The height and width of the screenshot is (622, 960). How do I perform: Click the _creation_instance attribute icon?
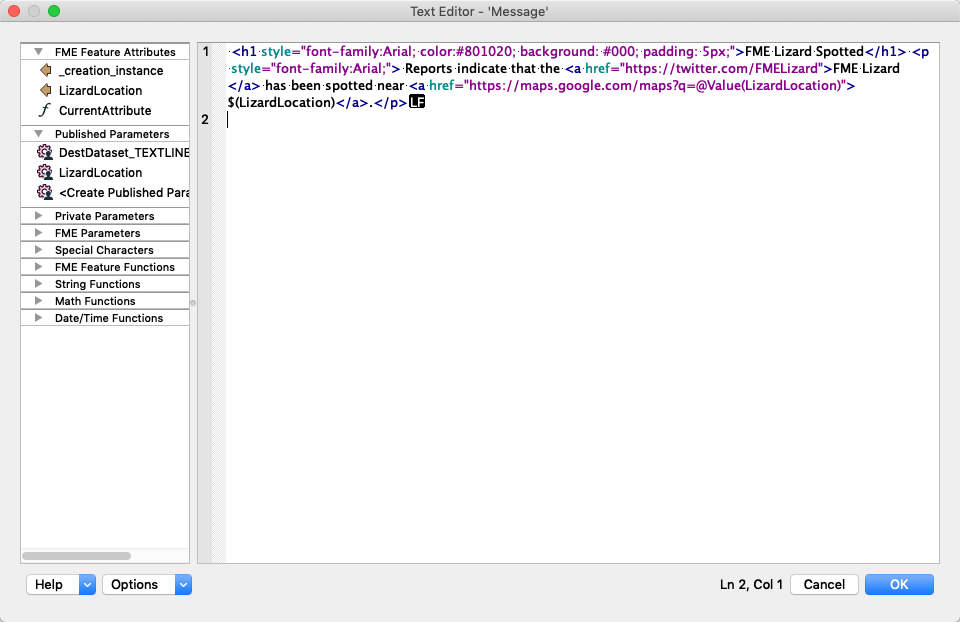point(45,70)
